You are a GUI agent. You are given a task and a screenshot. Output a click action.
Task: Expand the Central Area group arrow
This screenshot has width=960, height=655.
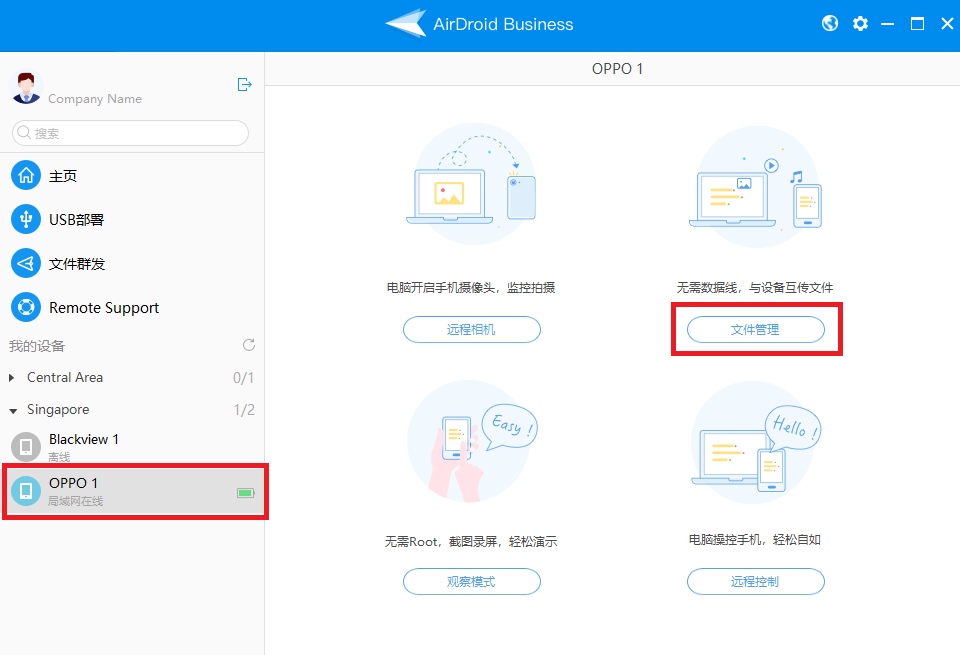pos(12,378)
